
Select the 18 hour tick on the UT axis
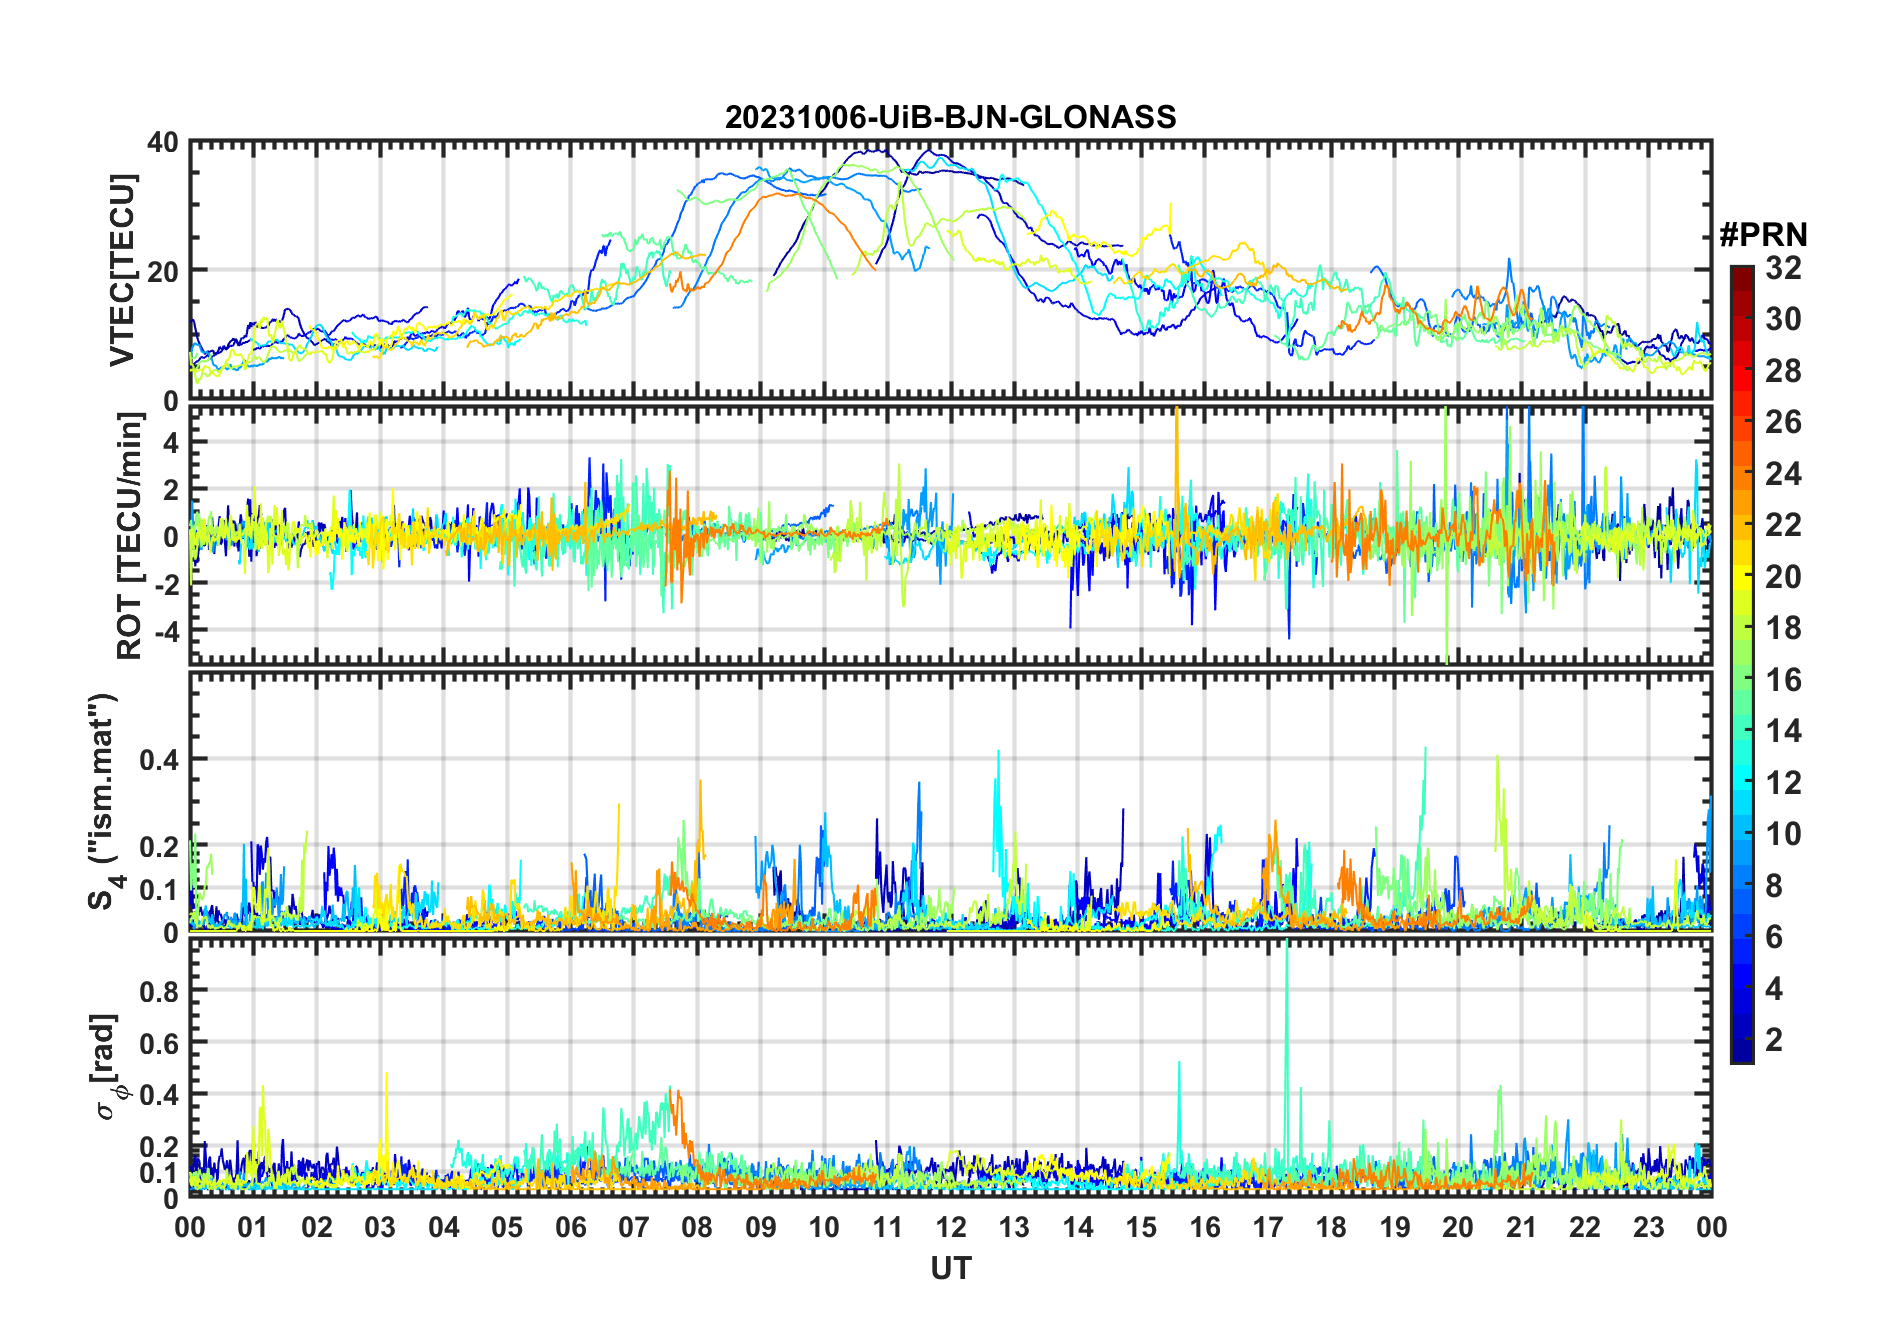click(1331, 1228)
